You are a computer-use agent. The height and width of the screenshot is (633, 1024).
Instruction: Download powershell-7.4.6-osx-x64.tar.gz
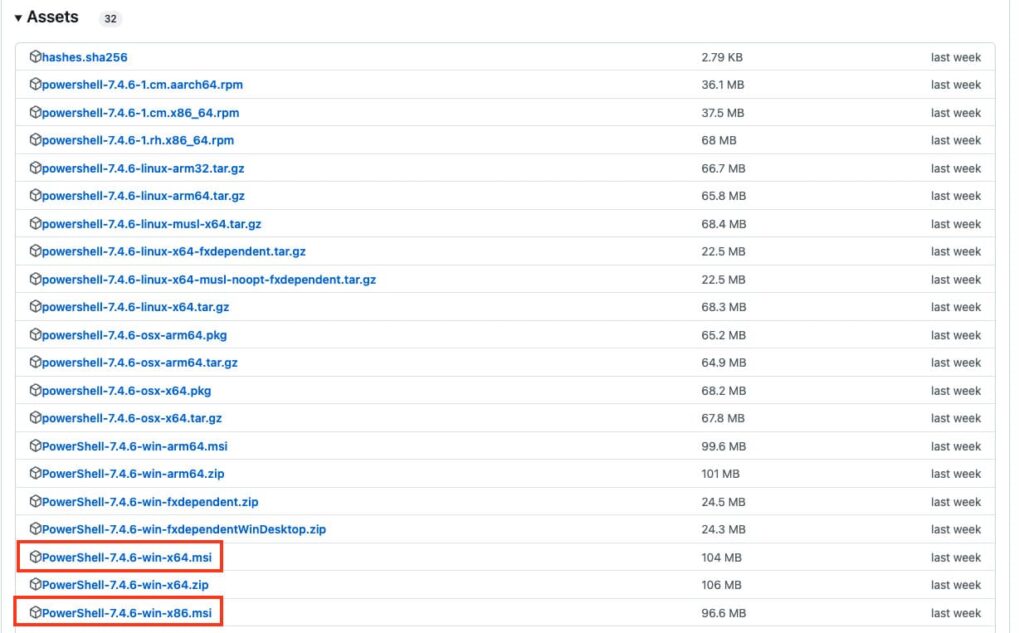point(132,418)
